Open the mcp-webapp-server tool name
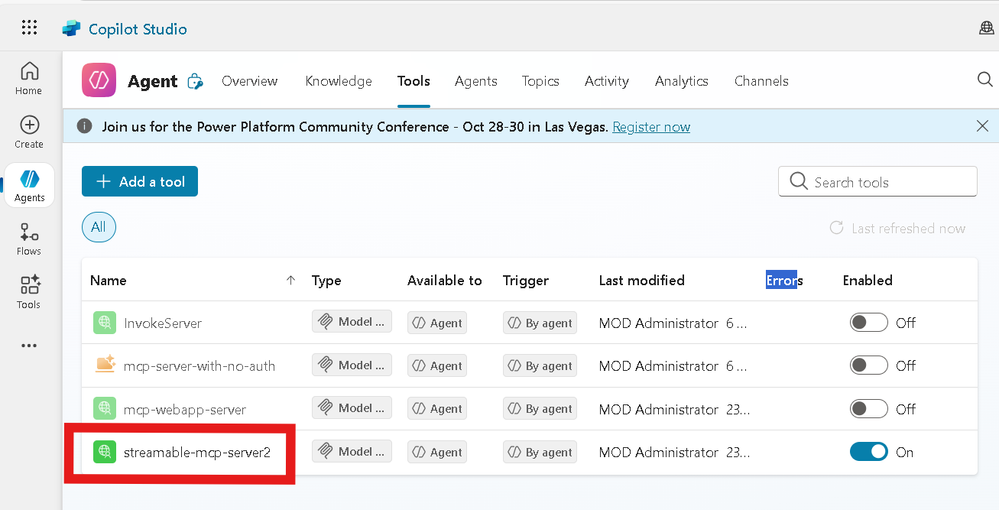 point(185,409)
